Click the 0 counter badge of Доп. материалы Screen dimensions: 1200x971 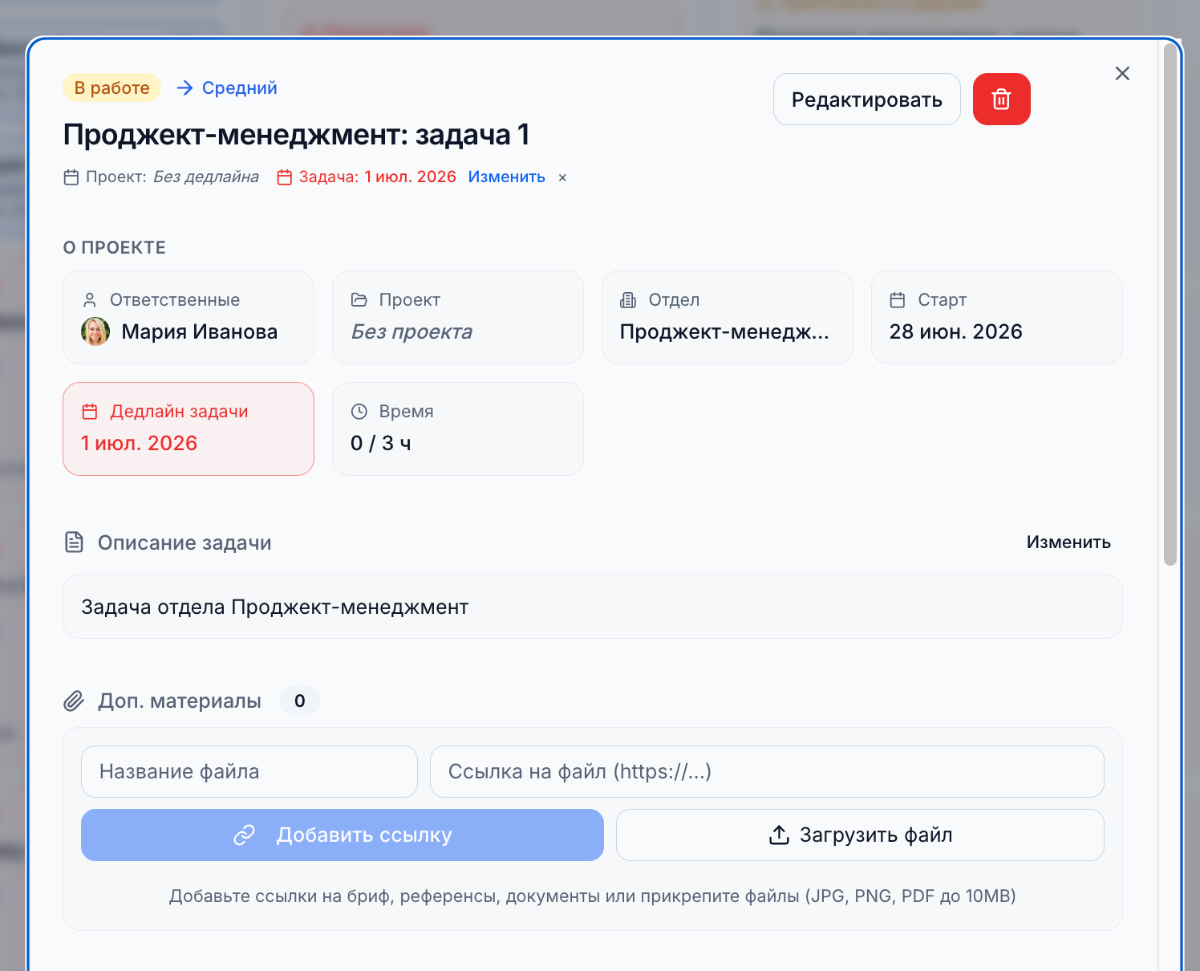[299, 701]
